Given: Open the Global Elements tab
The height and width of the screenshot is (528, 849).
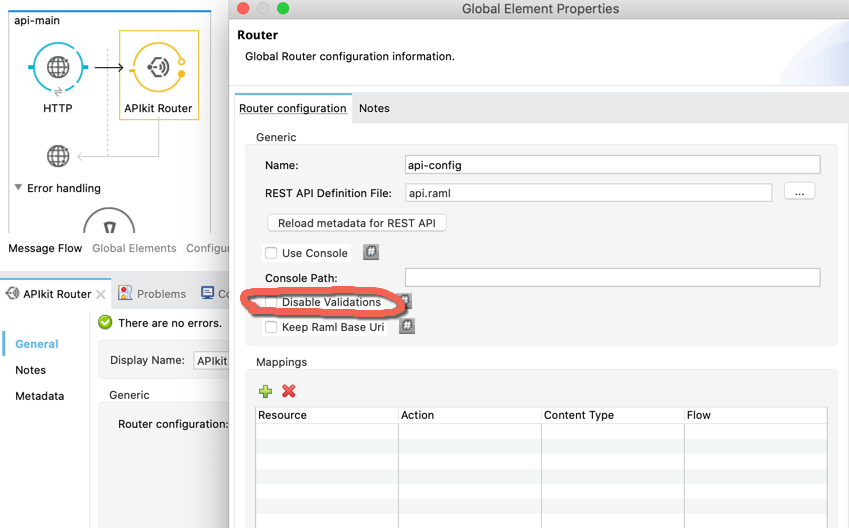Looking at the screenshot, I should pyautogui.click(x=134, y=248).
